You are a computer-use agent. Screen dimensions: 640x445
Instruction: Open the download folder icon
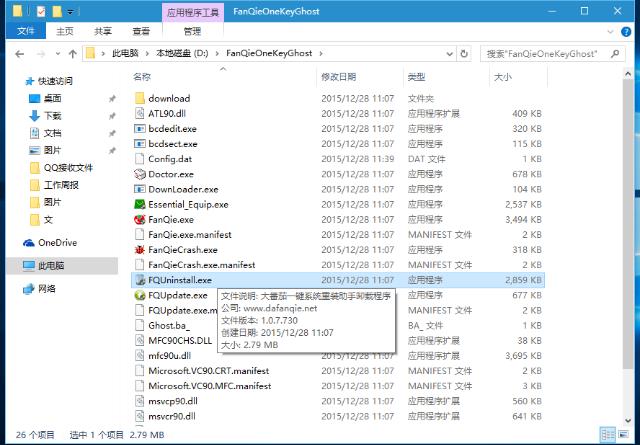139,98
